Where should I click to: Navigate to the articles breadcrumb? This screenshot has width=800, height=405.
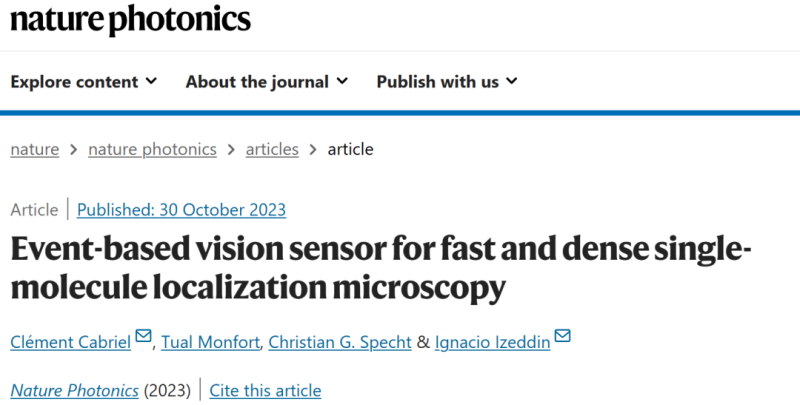272,149
